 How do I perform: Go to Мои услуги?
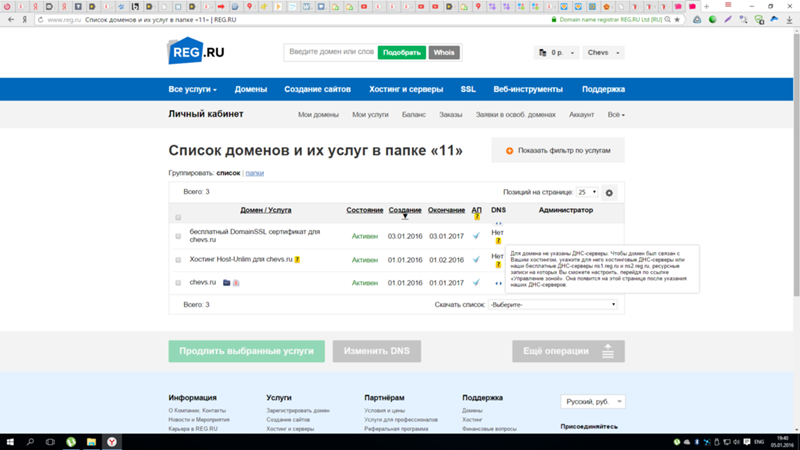click(370, 115)
